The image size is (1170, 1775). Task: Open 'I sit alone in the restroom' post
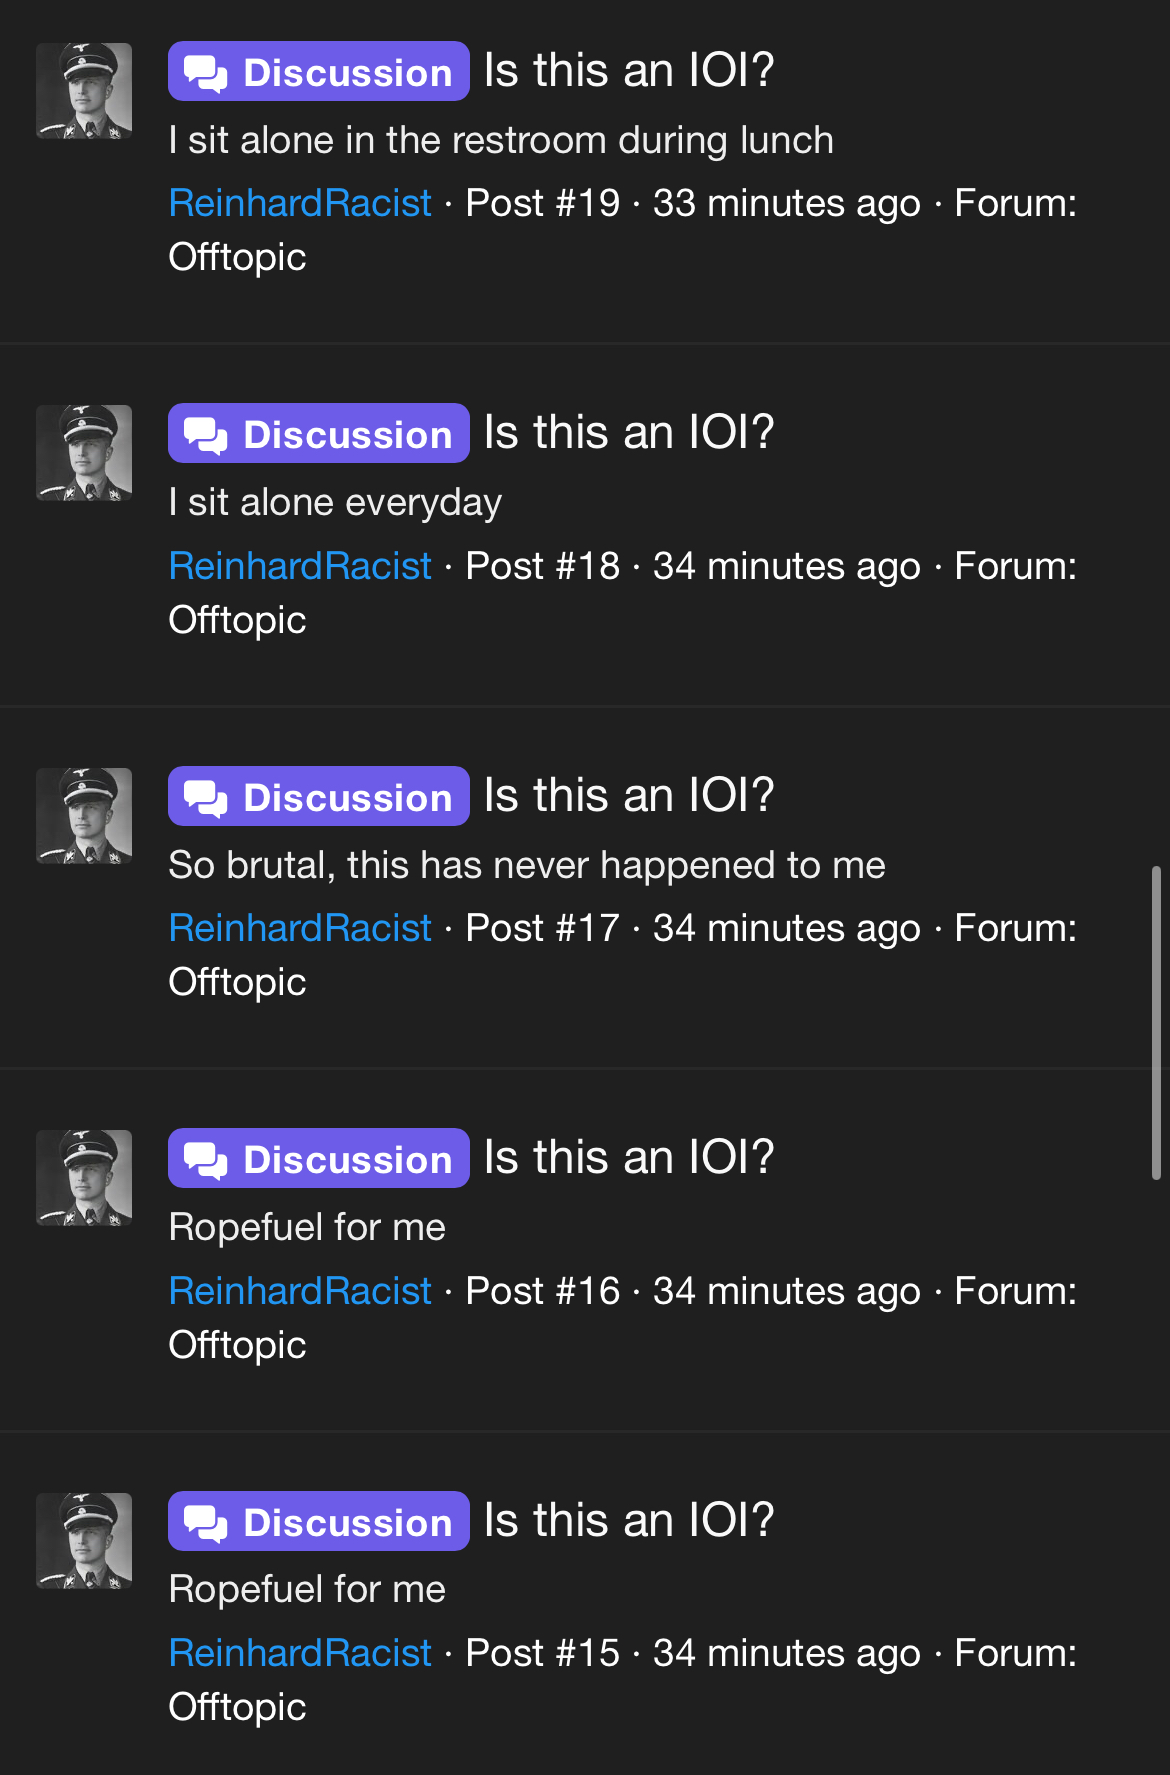[x=501, y=140]
